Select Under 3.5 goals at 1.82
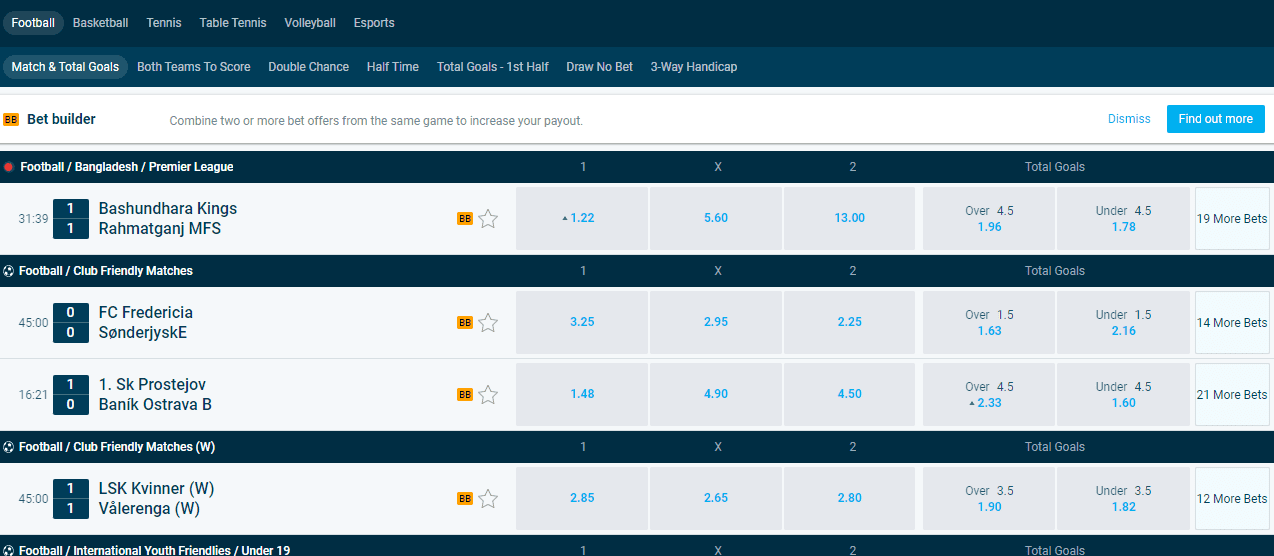 tap(1123, 498)
